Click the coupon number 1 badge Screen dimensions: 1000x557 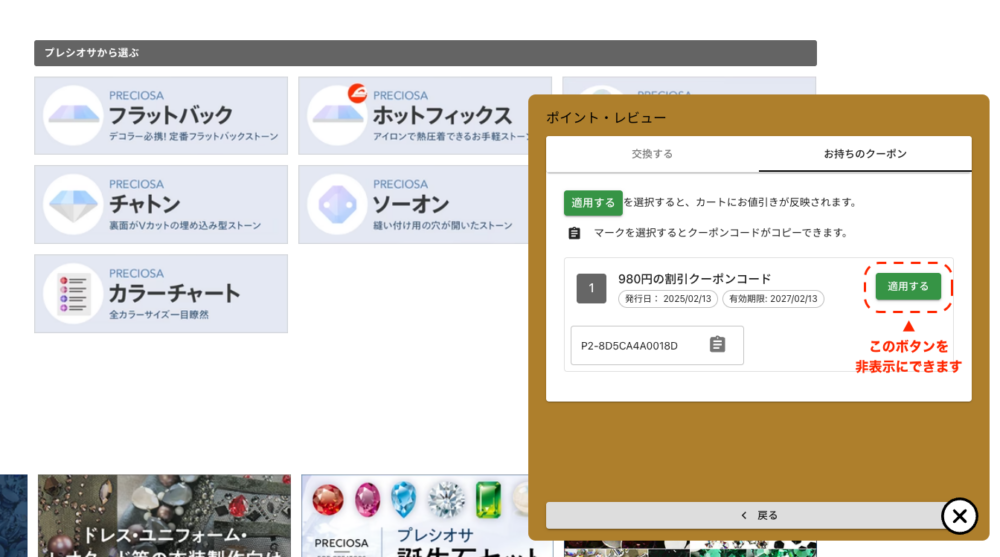591,288
